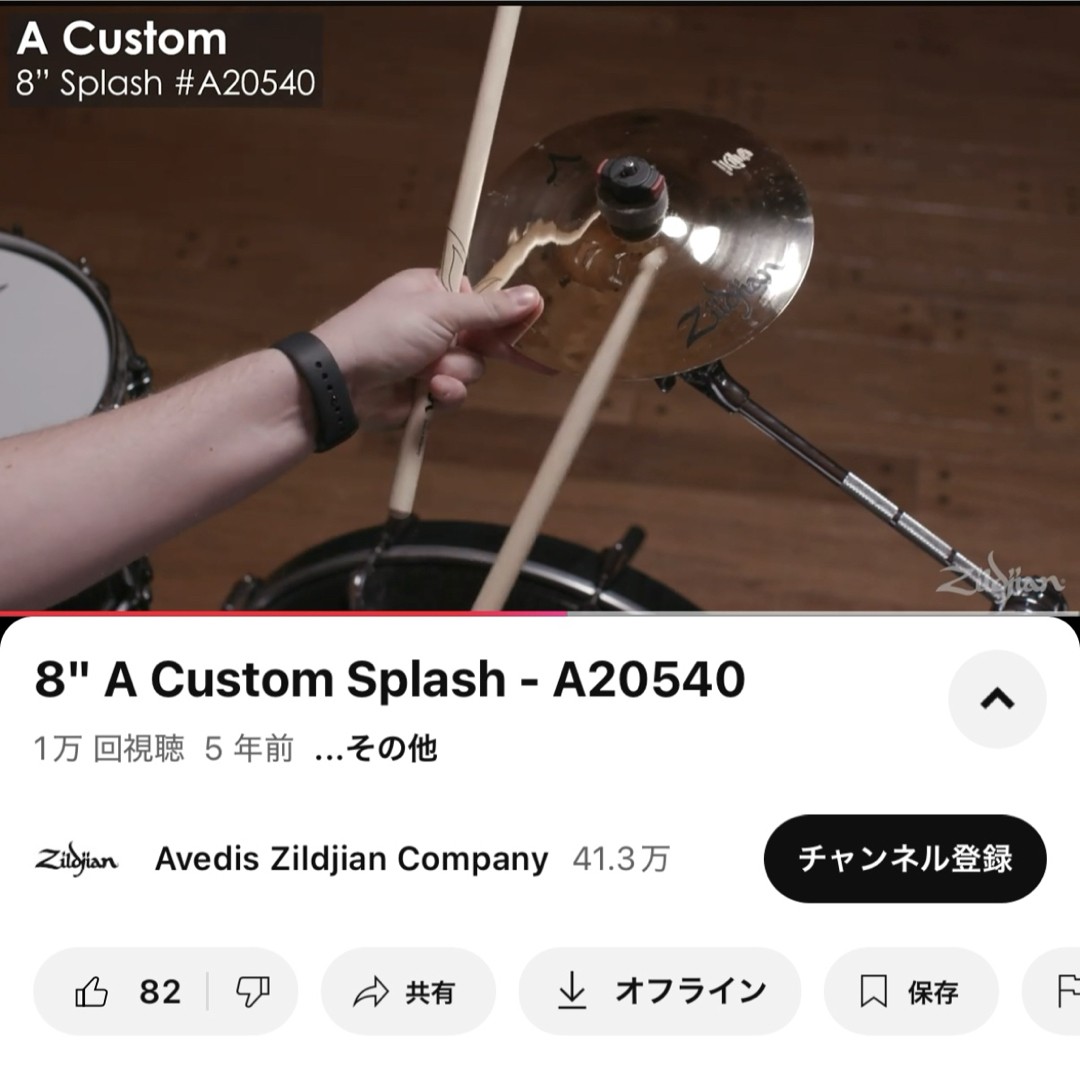Image resolution: width=1080 pixels, height=1080 pixels.
Task: Tap the offline download arrow icon
Action: [x=572, y=991]
